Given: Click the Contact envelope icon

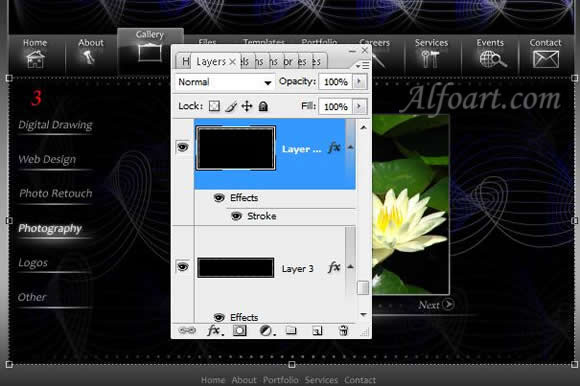Looking at the screenshot, I should [x=546, y=59].
